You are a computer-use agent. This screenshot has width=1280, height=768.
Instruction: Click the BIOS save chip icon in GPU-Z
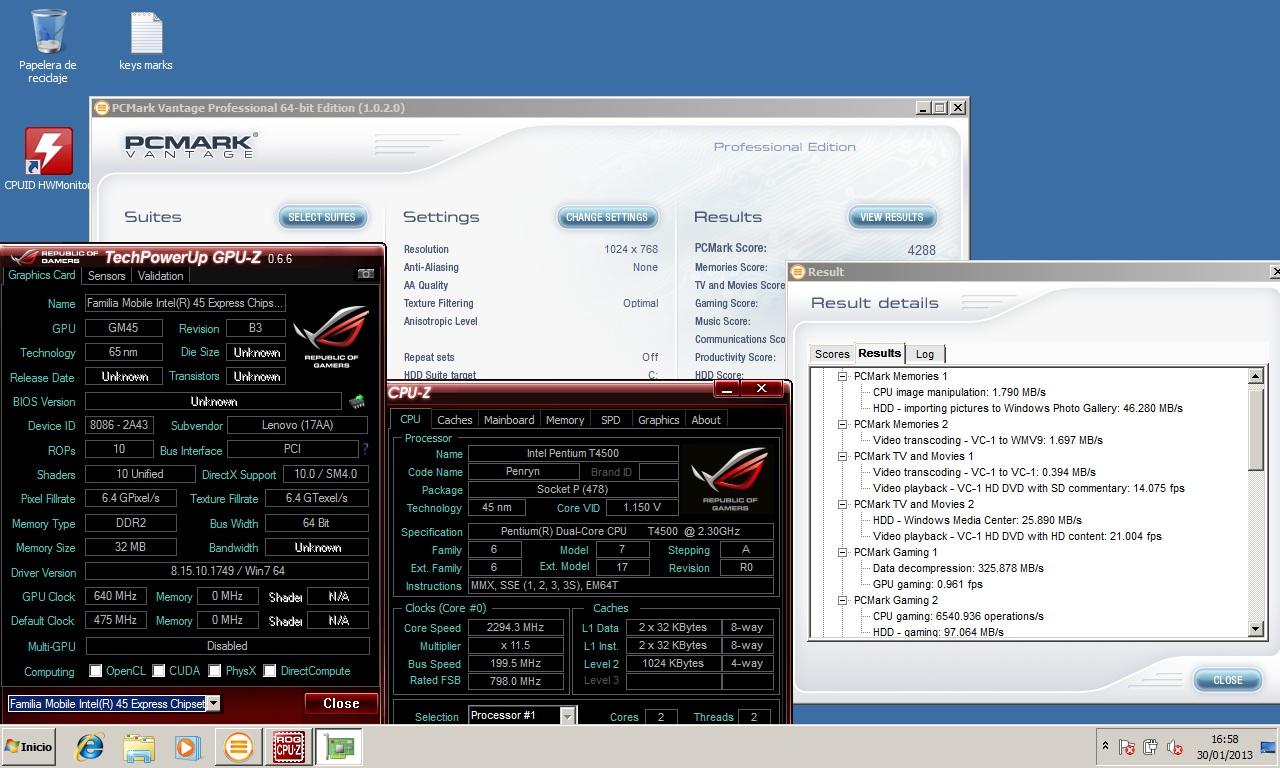pos(357,401)
